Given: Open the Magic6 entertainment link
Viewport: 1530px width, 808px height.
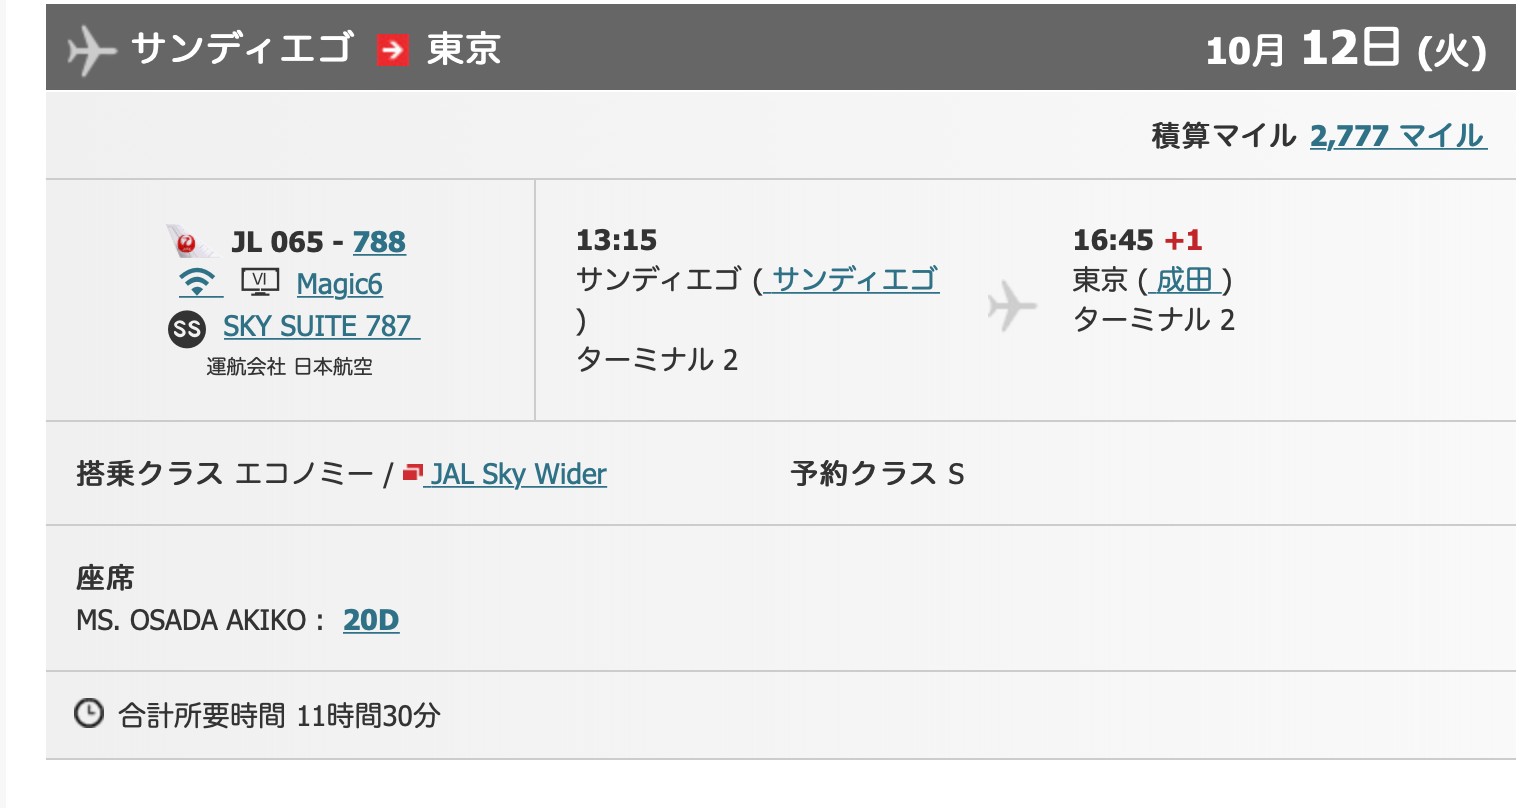Looking at the screenshot, I should (340, 284).
